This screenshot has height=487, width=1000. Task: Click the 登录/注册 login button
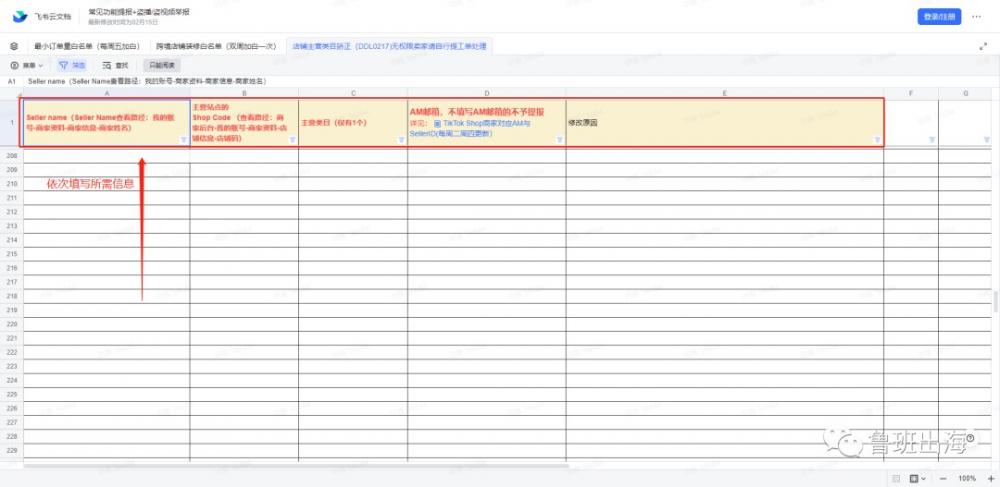[939, 17]
